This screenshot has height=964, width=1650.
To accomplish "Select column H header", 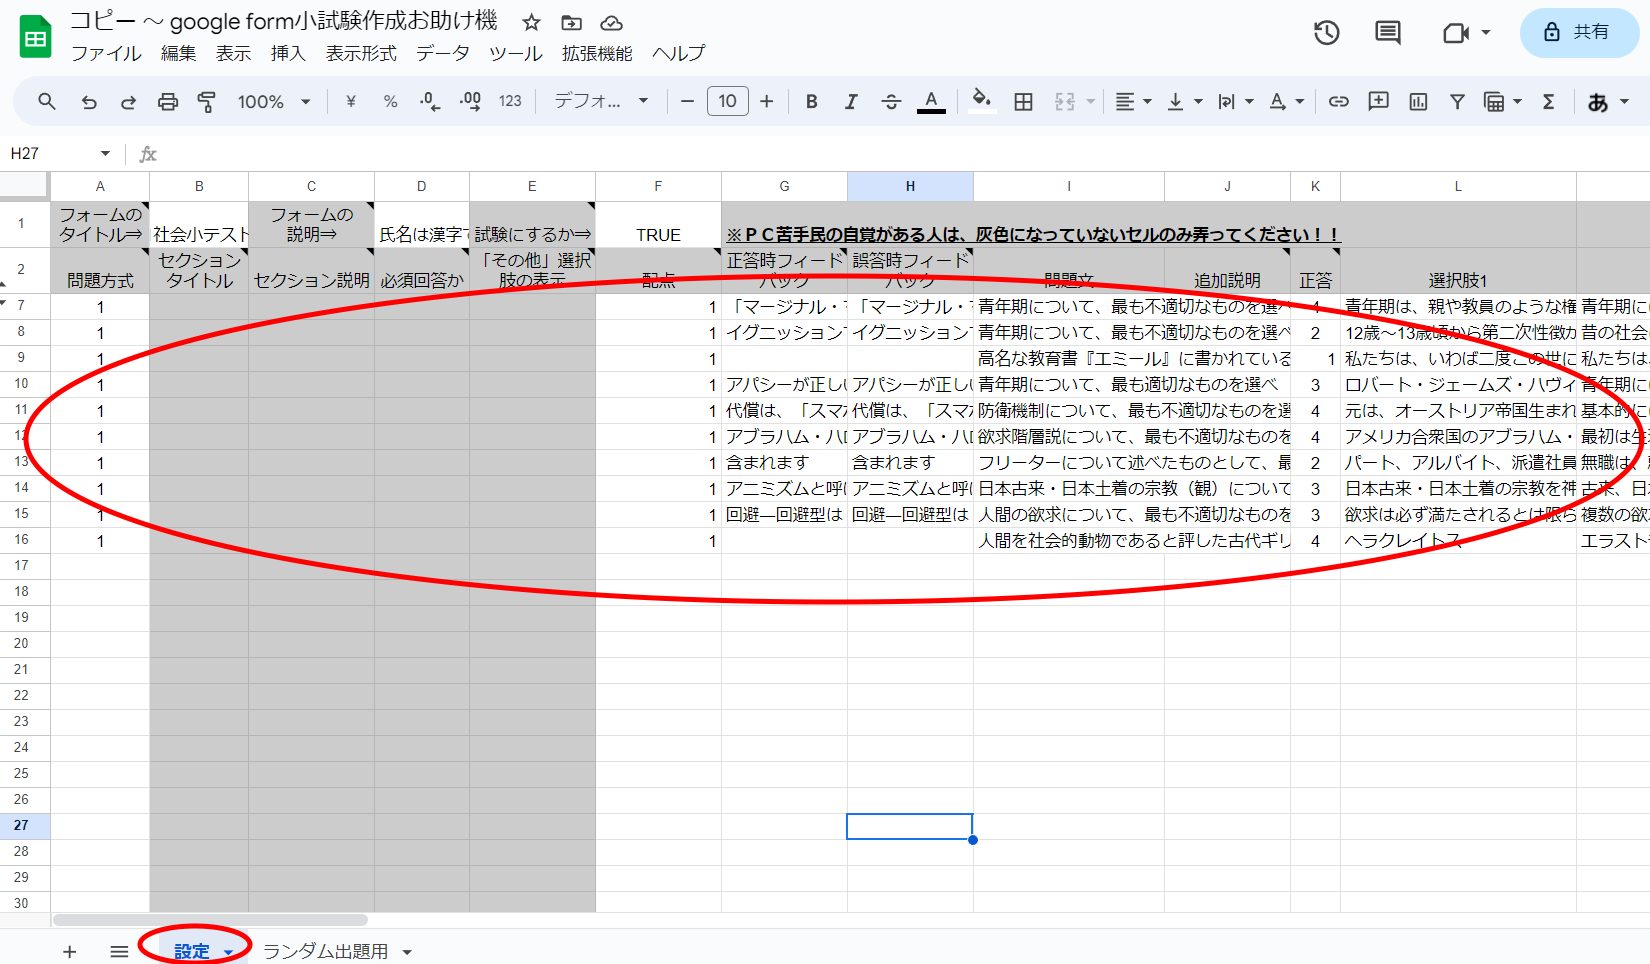I will 910,186.
